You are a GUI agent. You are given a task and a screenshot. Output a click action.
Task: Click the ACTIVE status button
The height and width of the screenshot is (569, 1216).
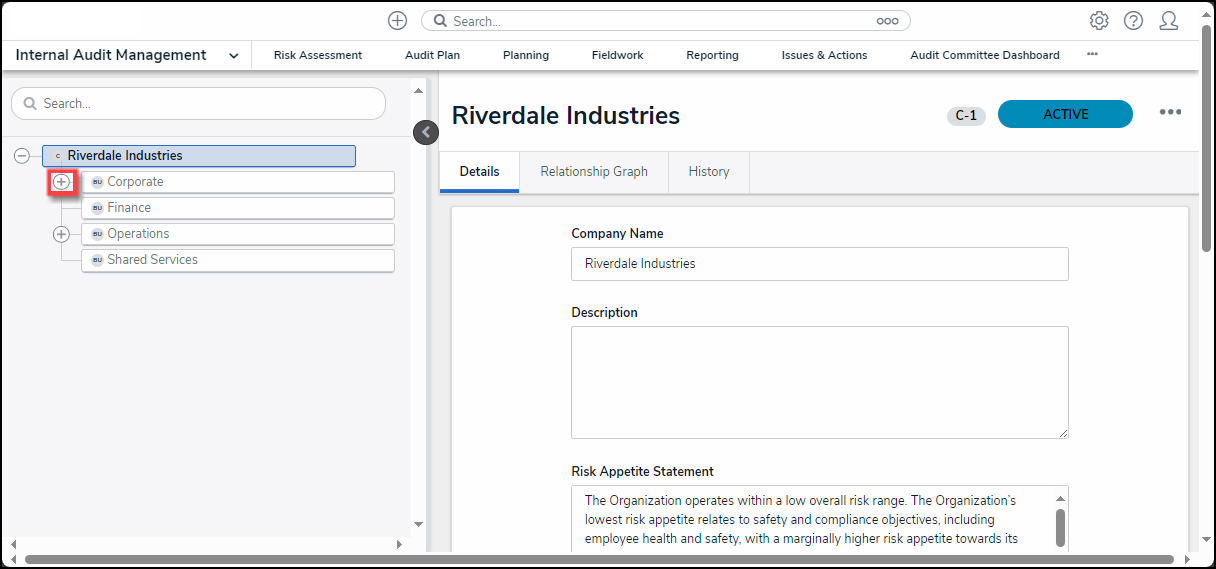tap(1065, 114)
